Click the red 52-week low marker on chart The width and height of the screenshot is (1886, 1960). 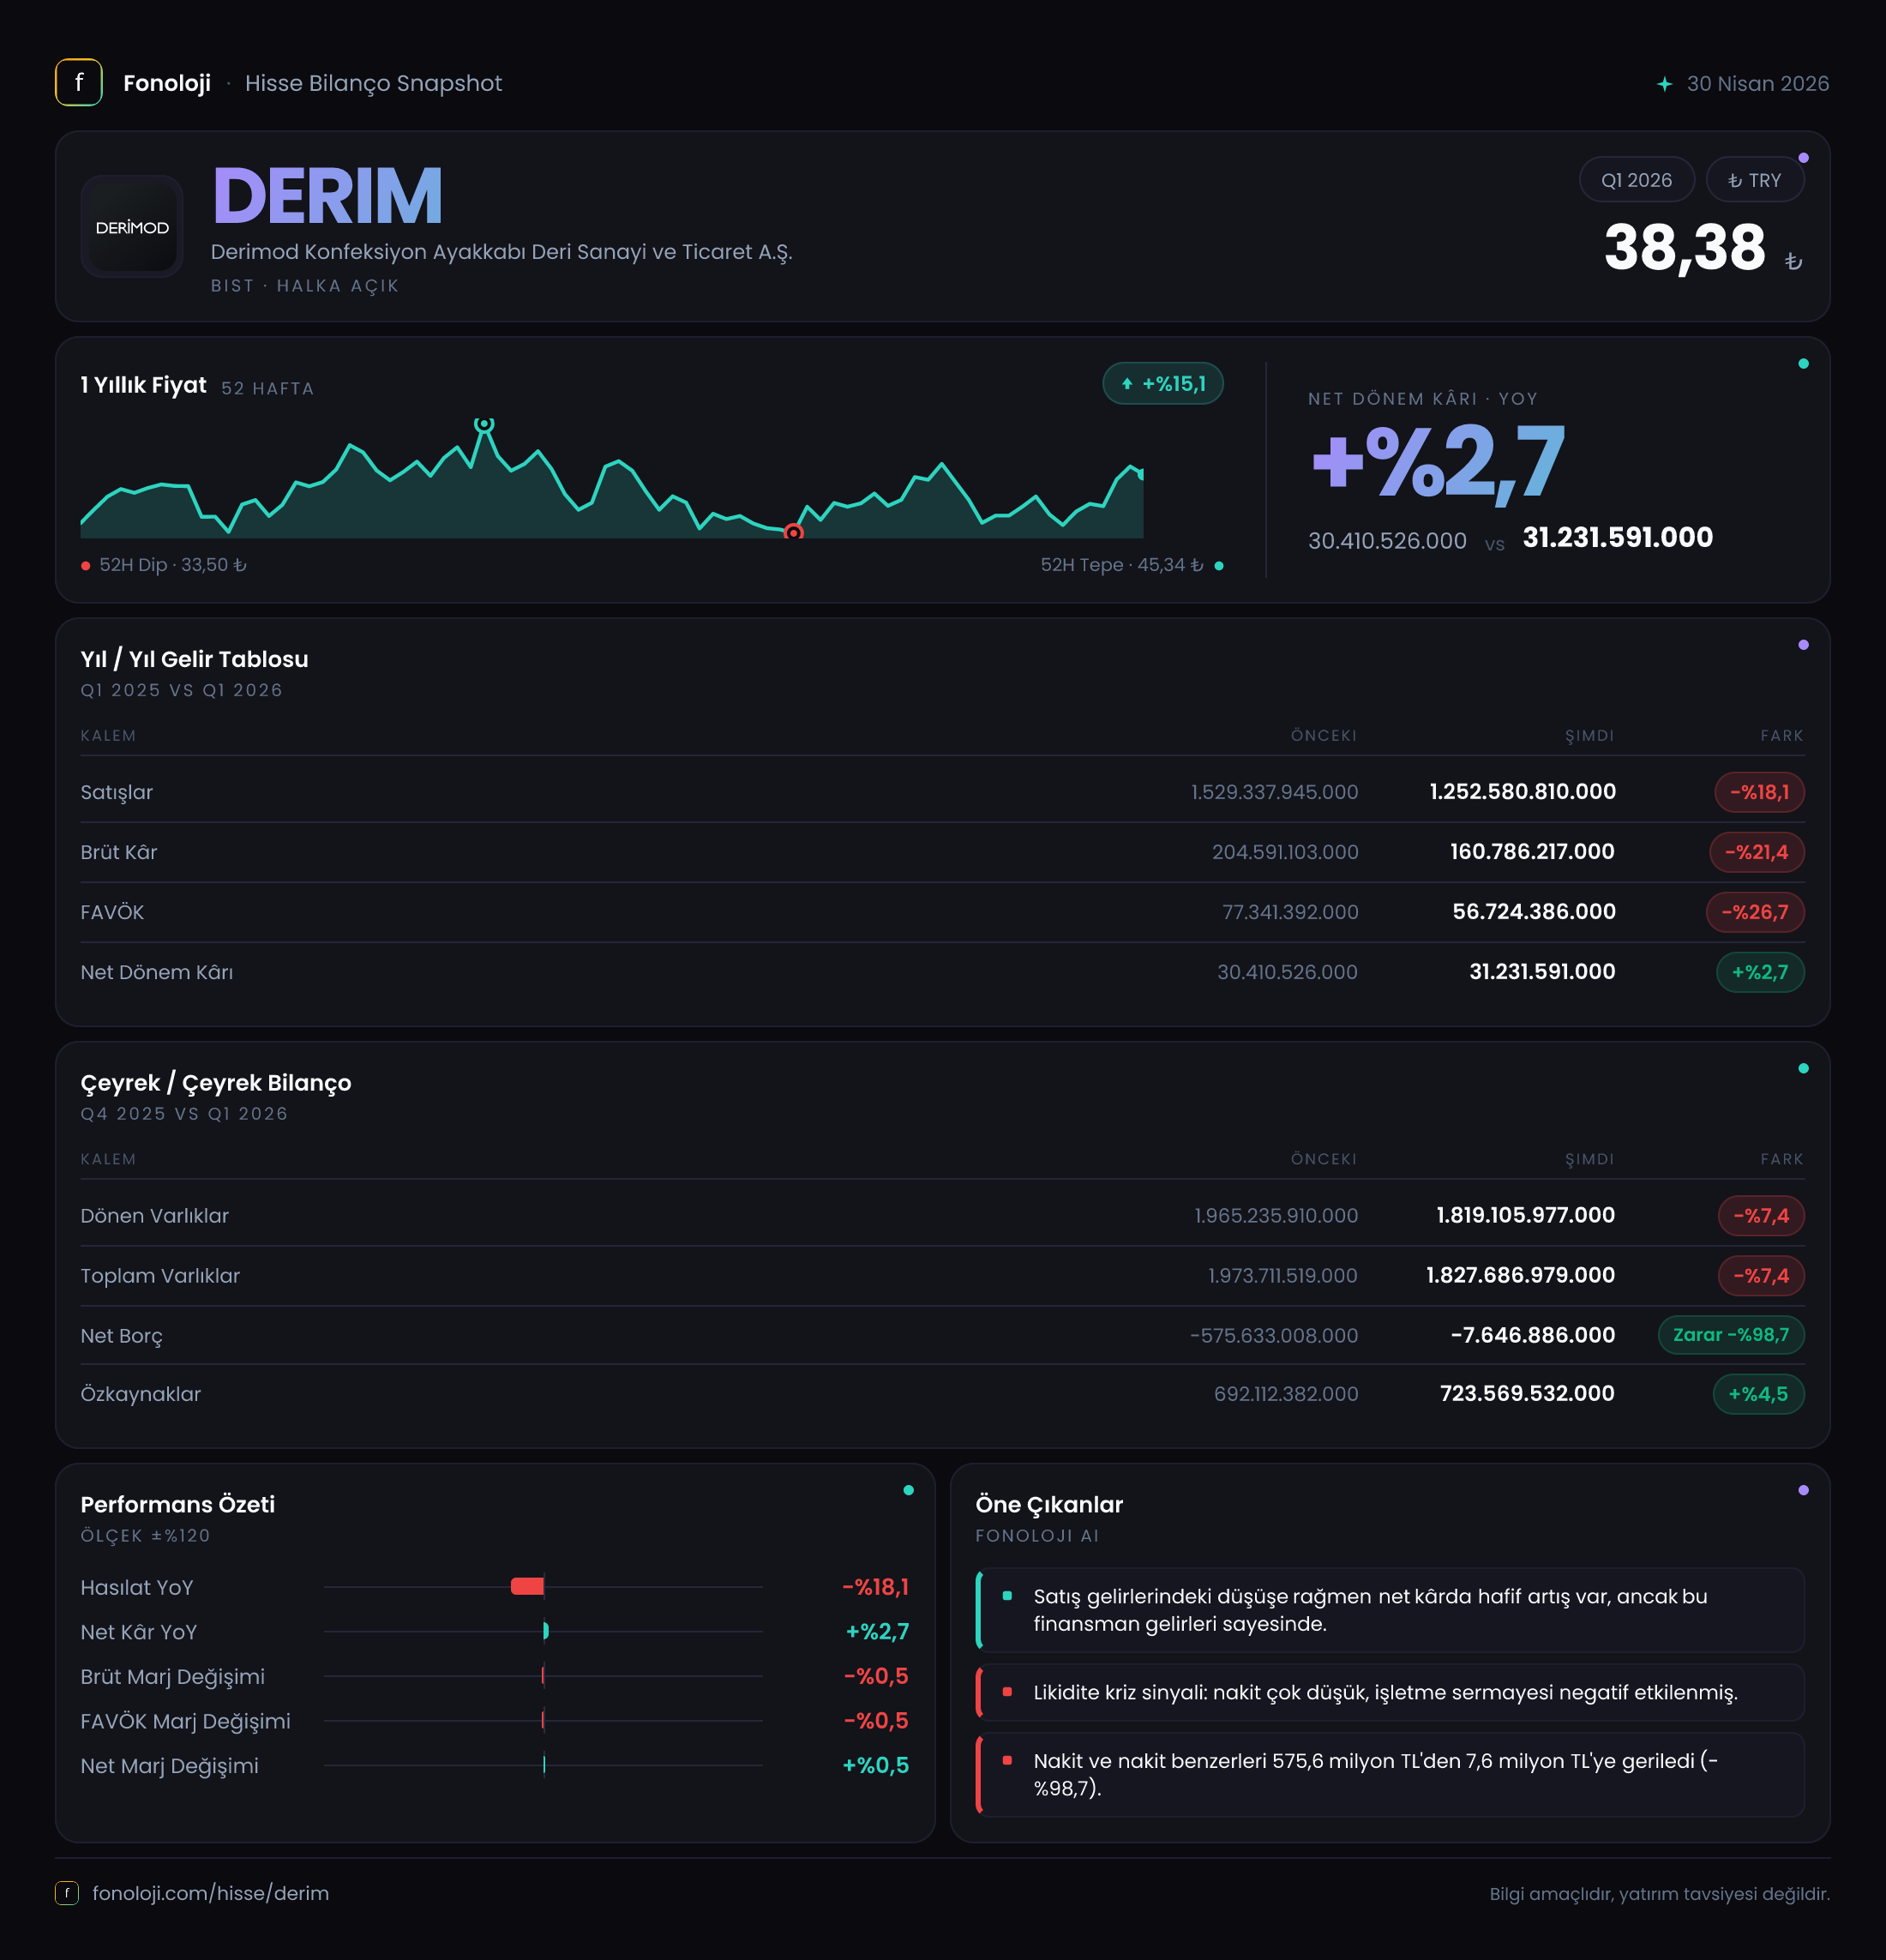point(793,532)
